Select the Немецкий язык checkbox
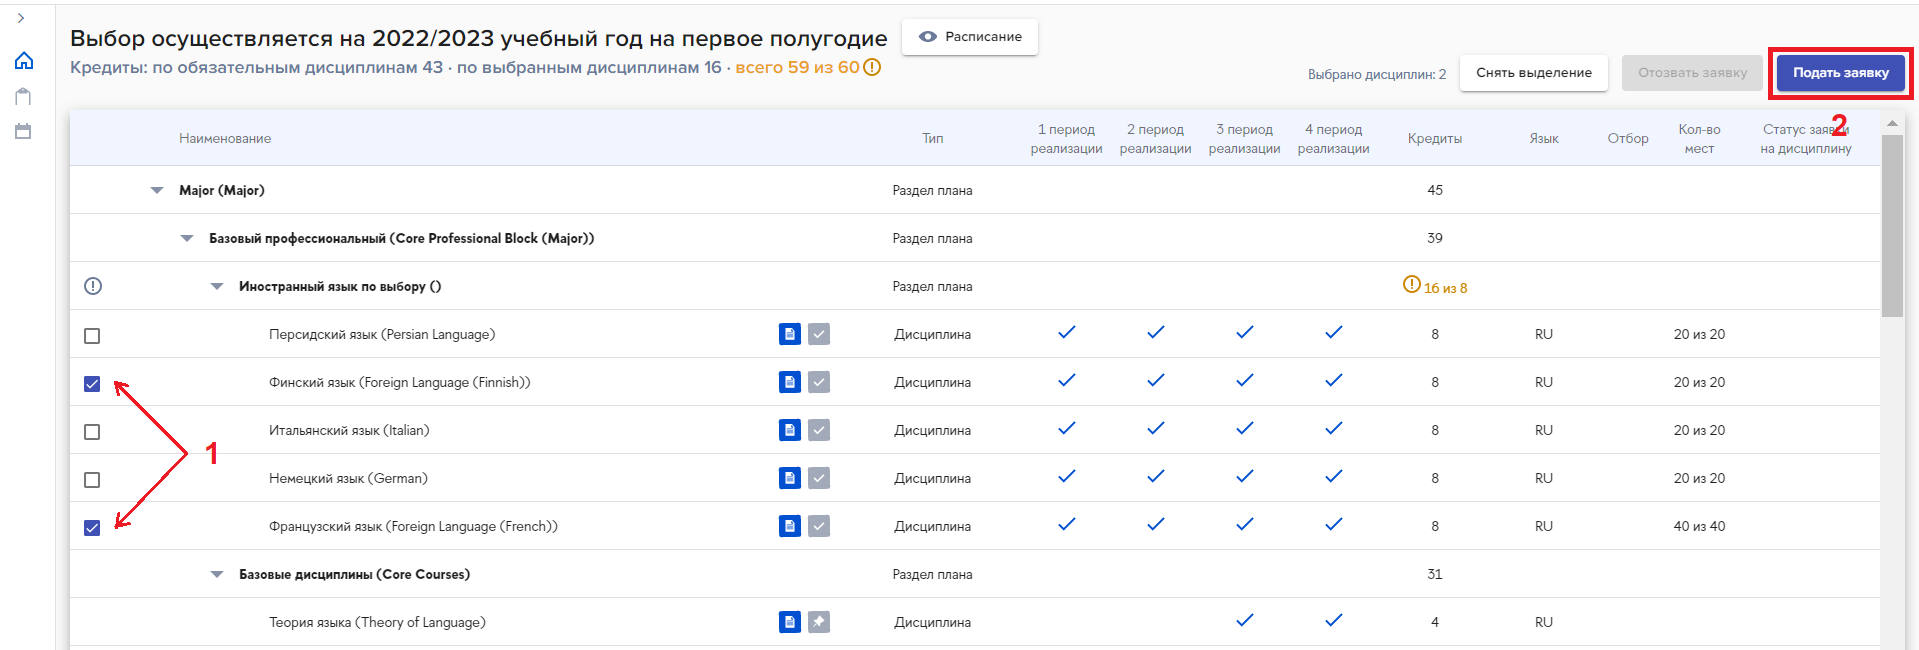1919x650 pixels. 92,480
